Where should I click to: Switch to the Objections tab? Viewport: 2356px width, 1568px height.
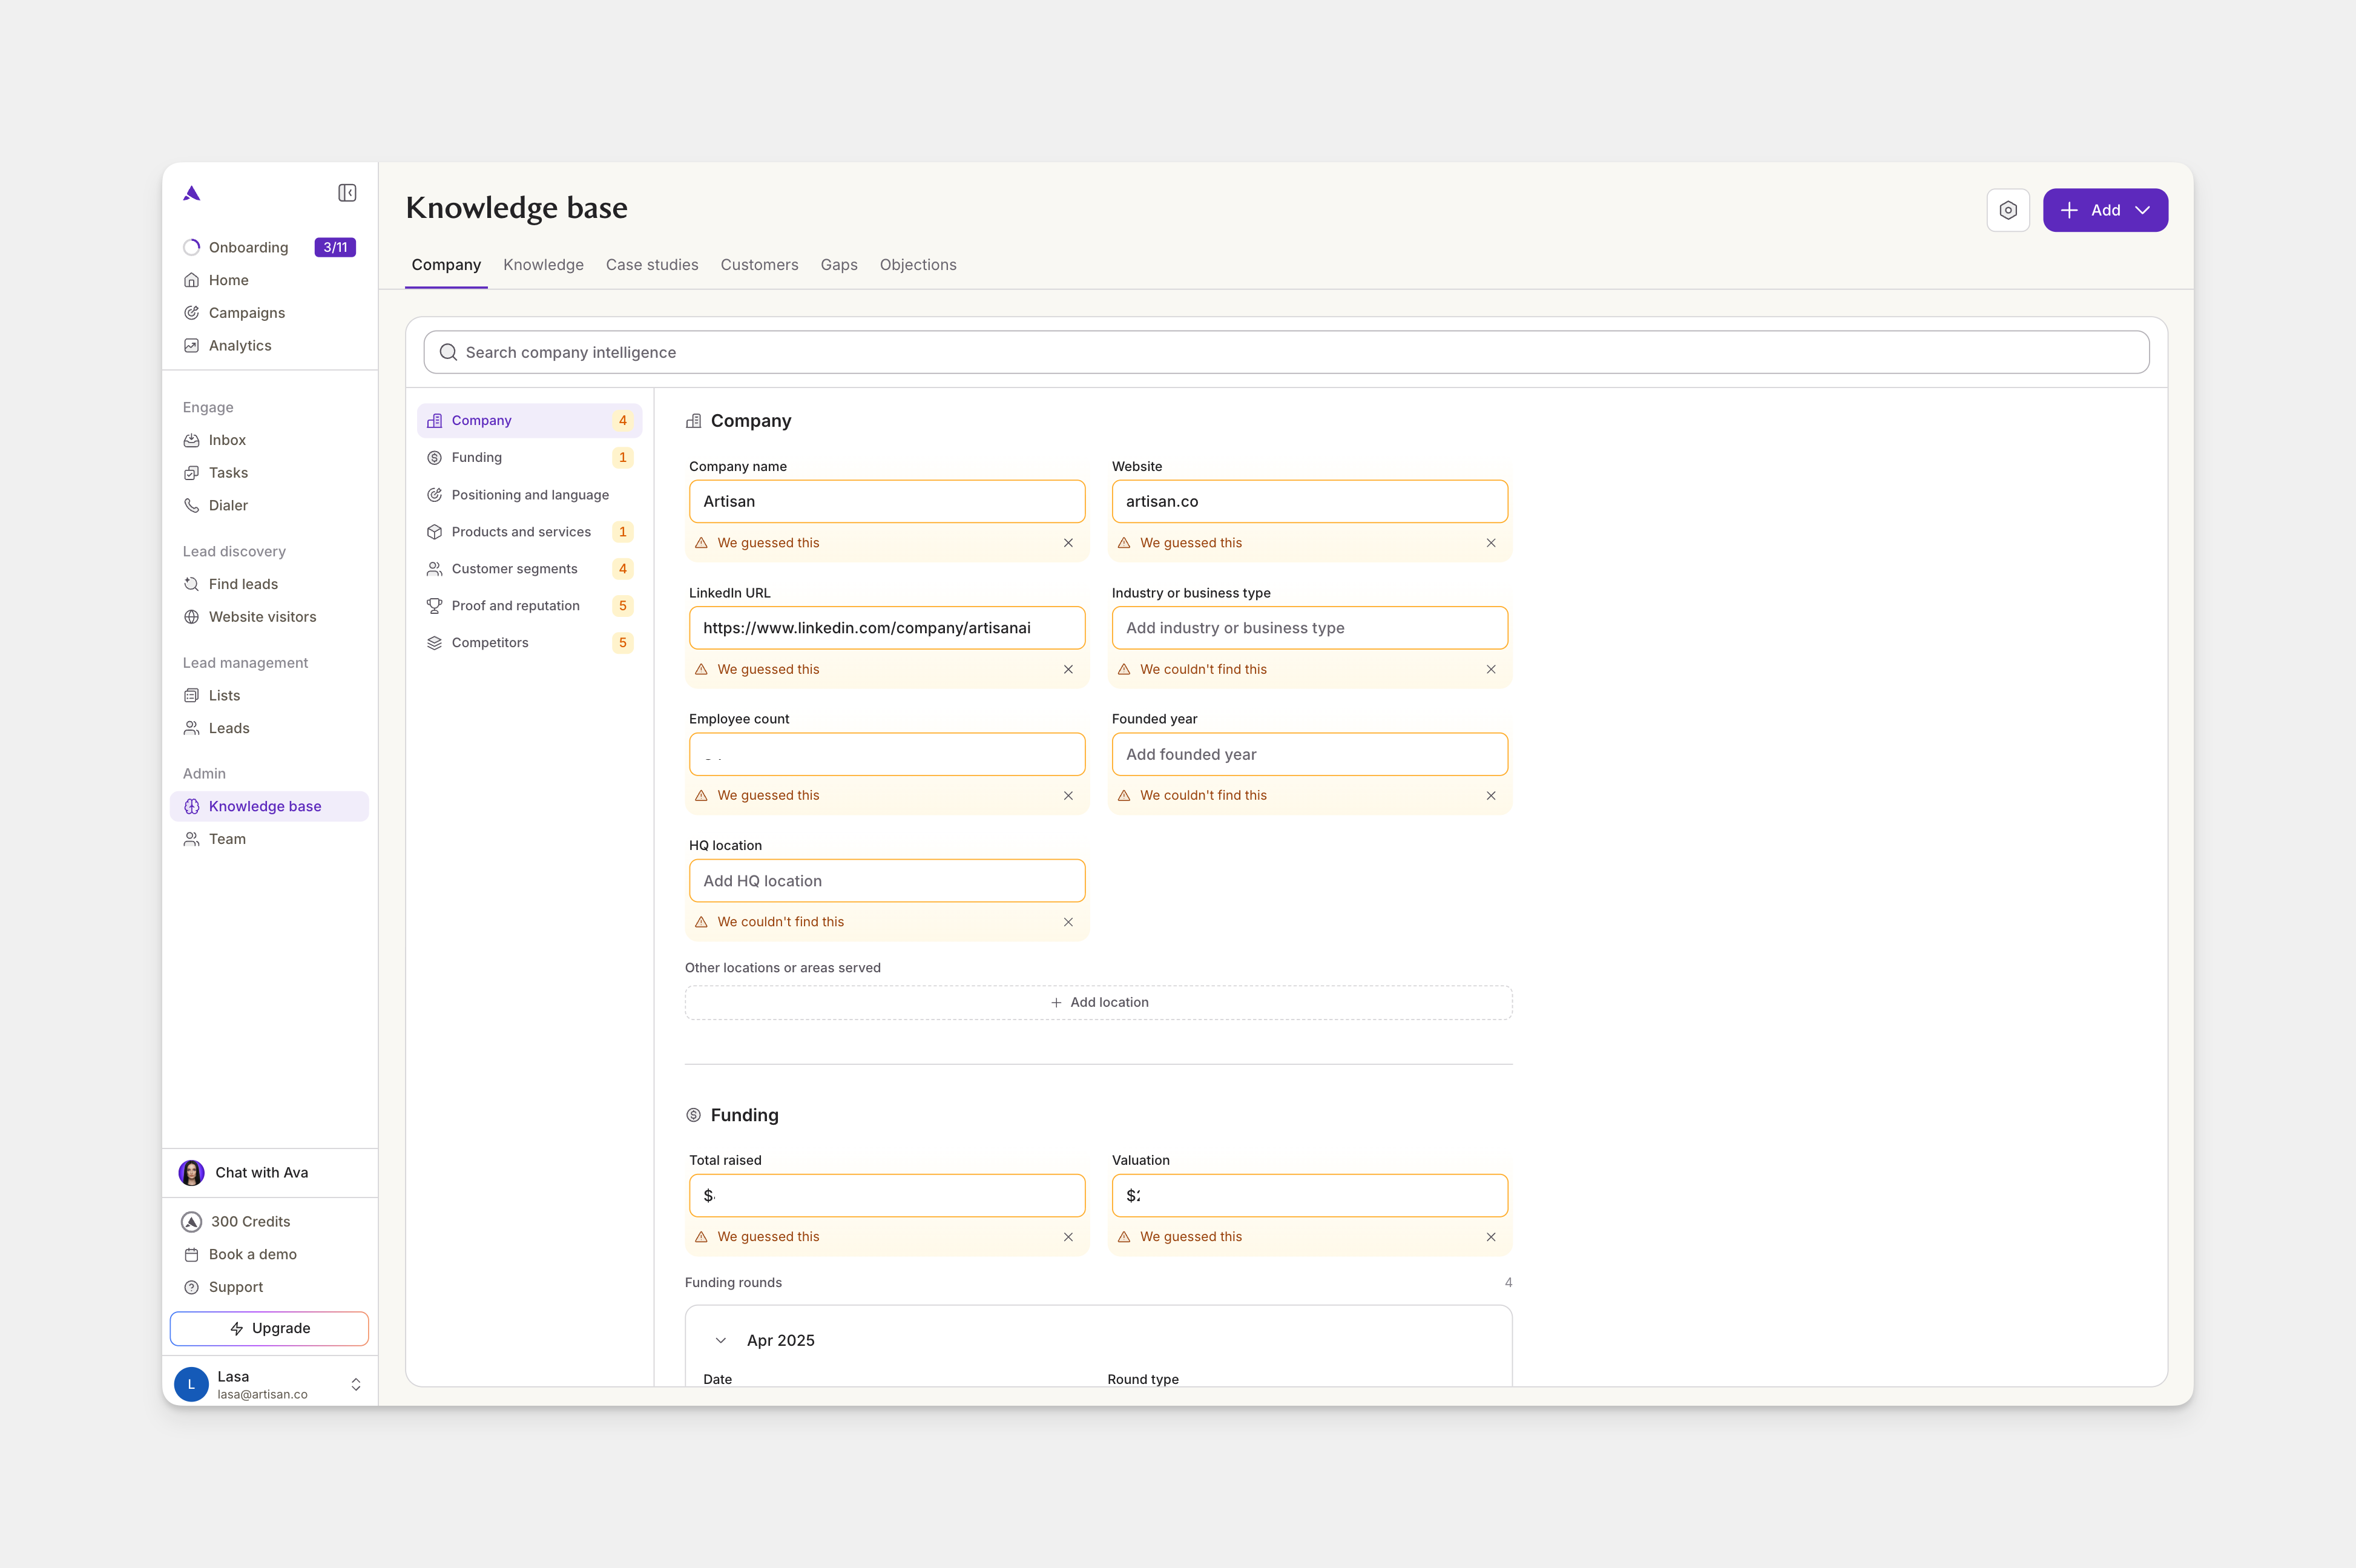pyautogui.click(x=918, y=265)
